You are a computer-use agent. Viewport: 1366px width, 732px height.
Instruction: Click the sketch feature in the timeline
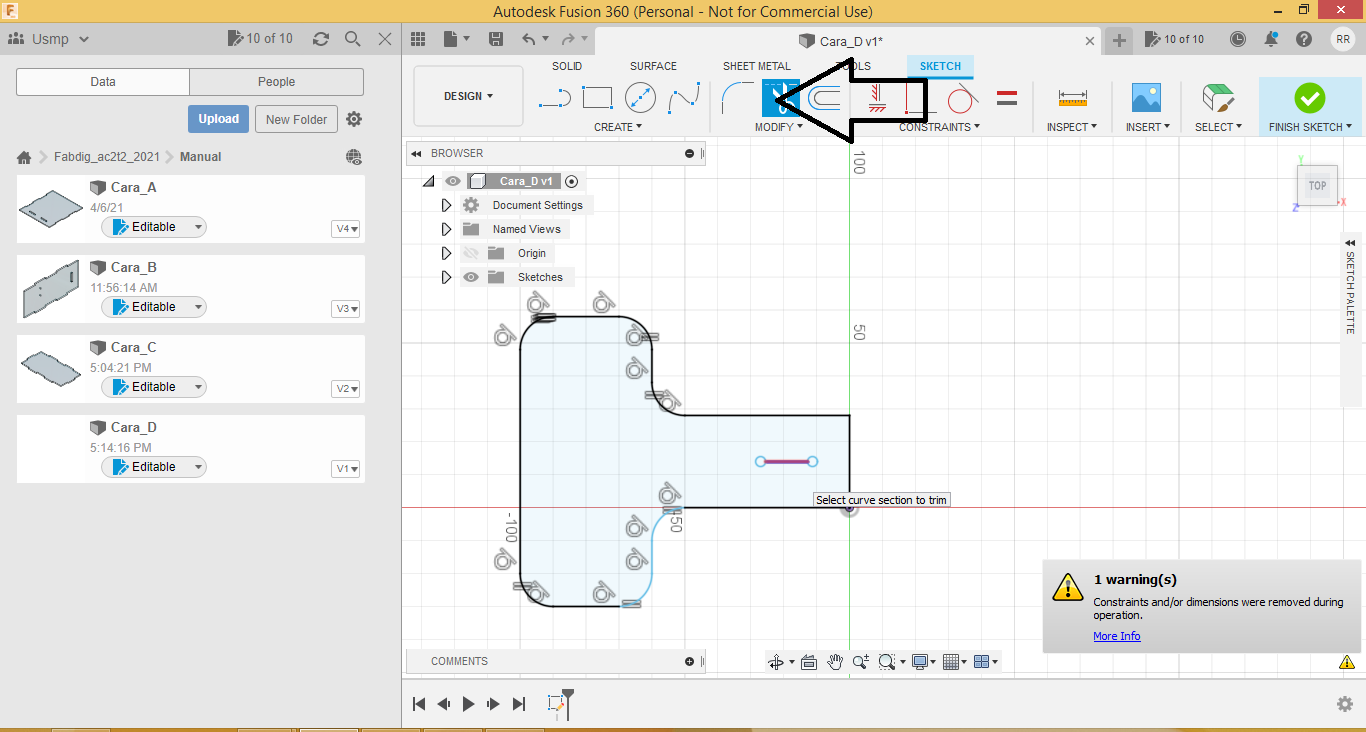[556, 704]
